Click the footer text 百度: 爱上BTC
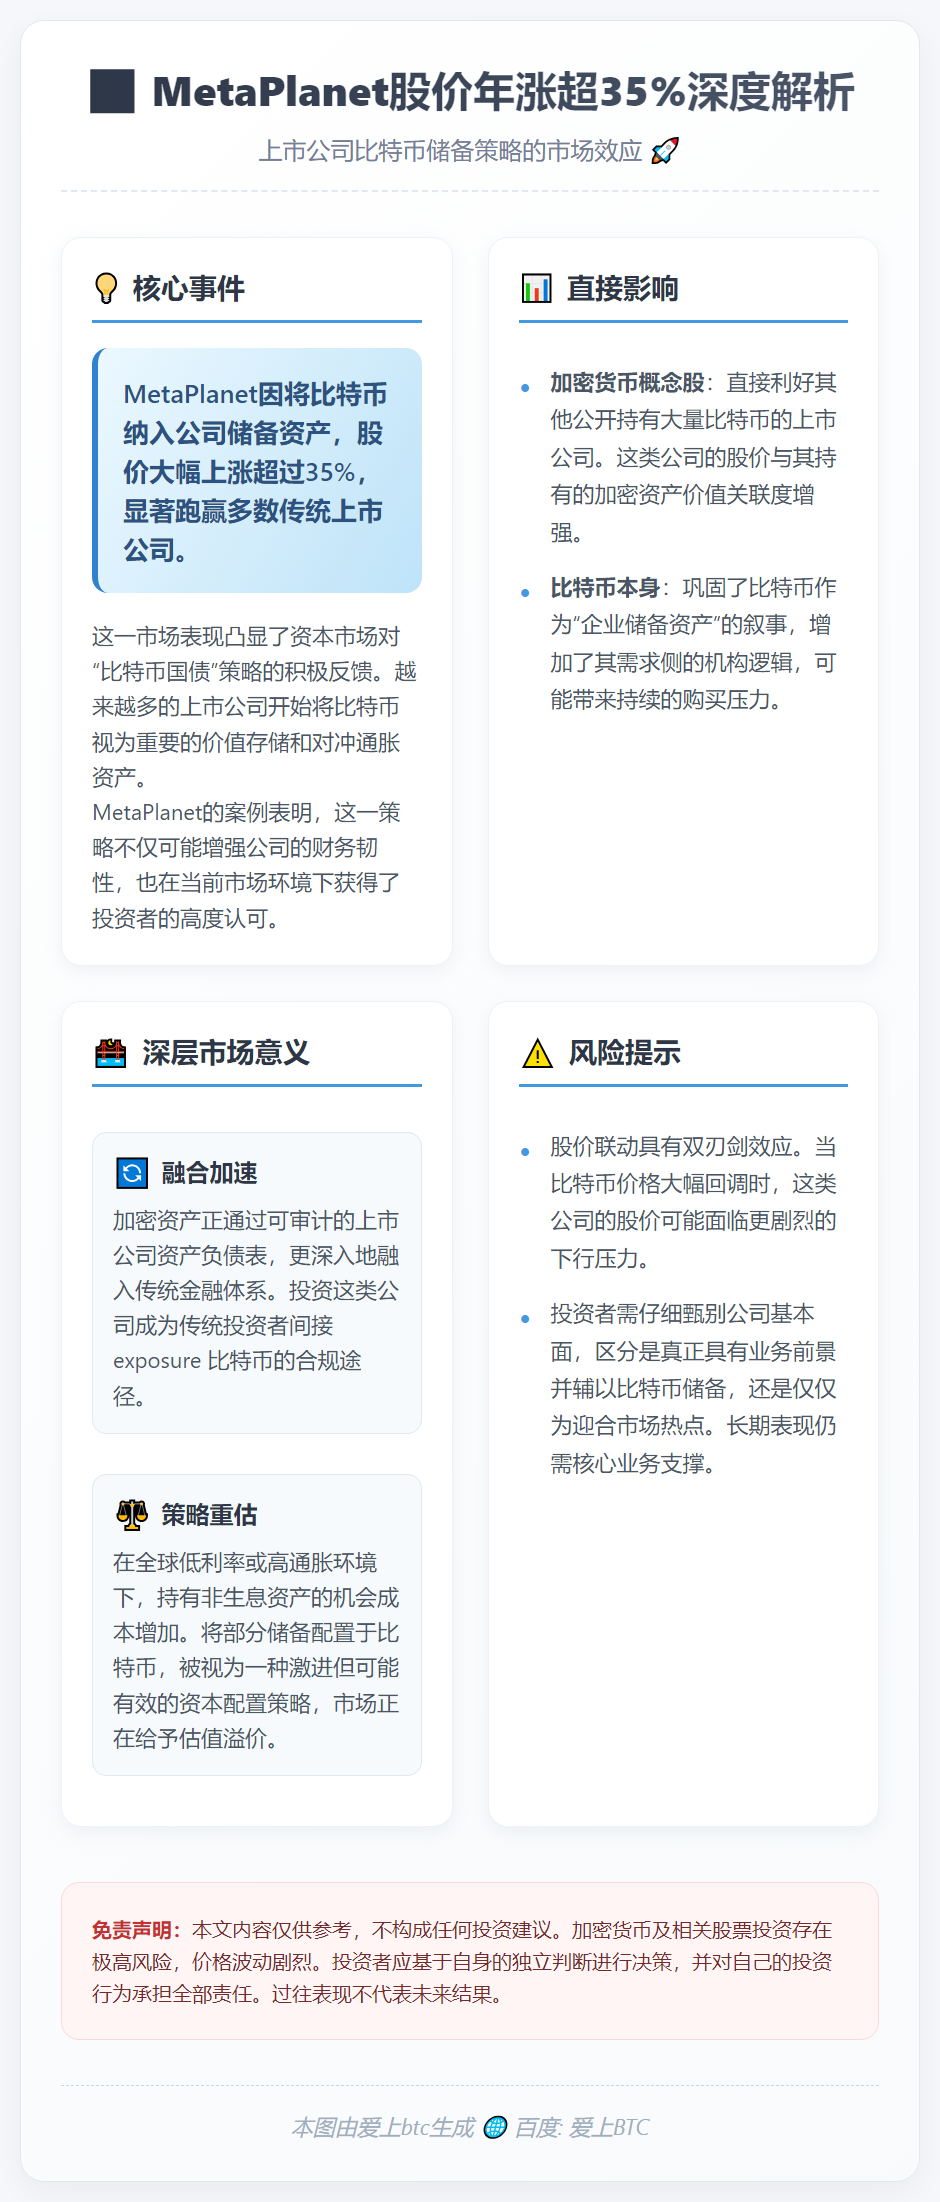940x2202 pixels. (582, 2127)
